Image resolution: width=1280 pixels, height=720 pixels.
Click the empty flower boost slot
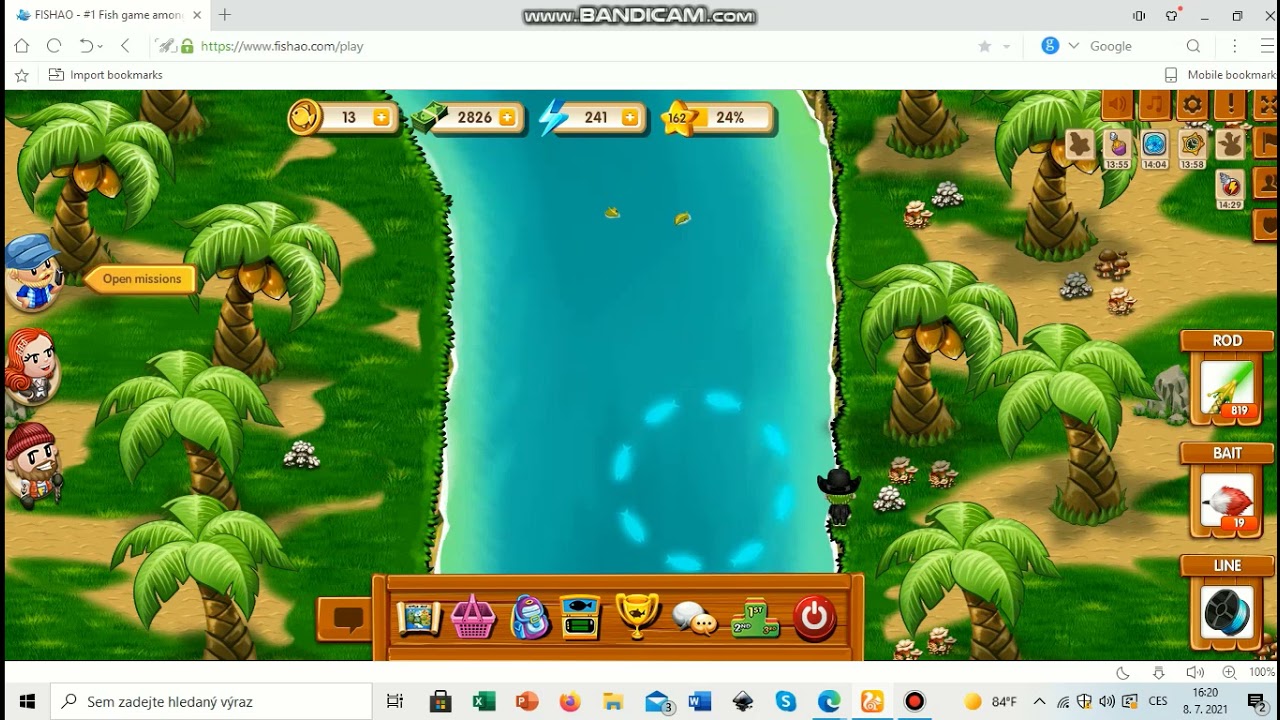[1080, 145]
